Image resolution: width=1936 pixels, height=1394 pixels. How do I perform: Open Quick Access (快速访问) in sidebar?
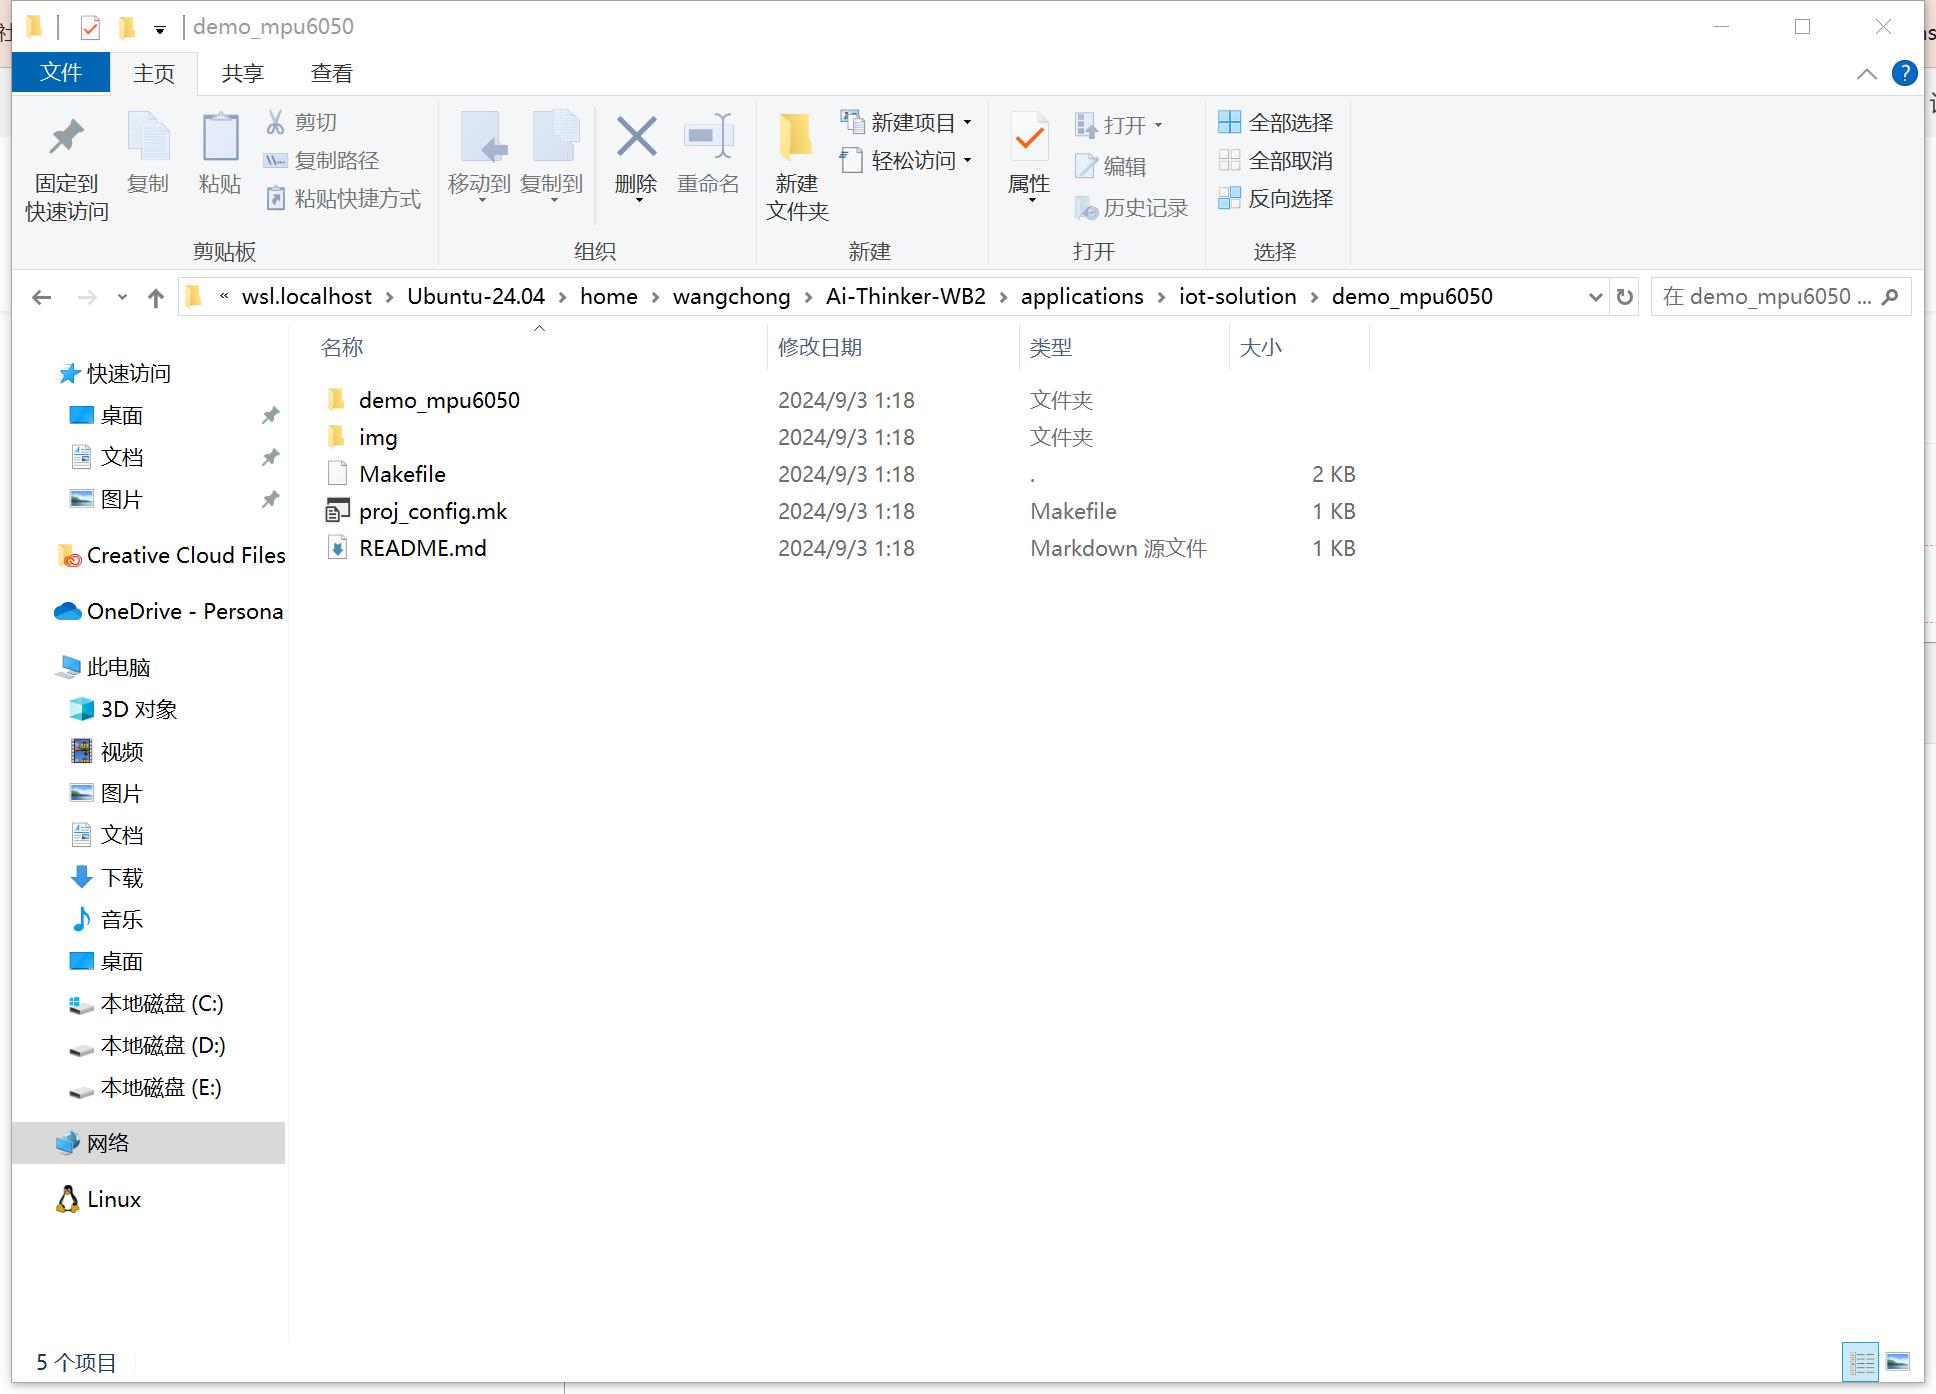(x=128, y=373)
